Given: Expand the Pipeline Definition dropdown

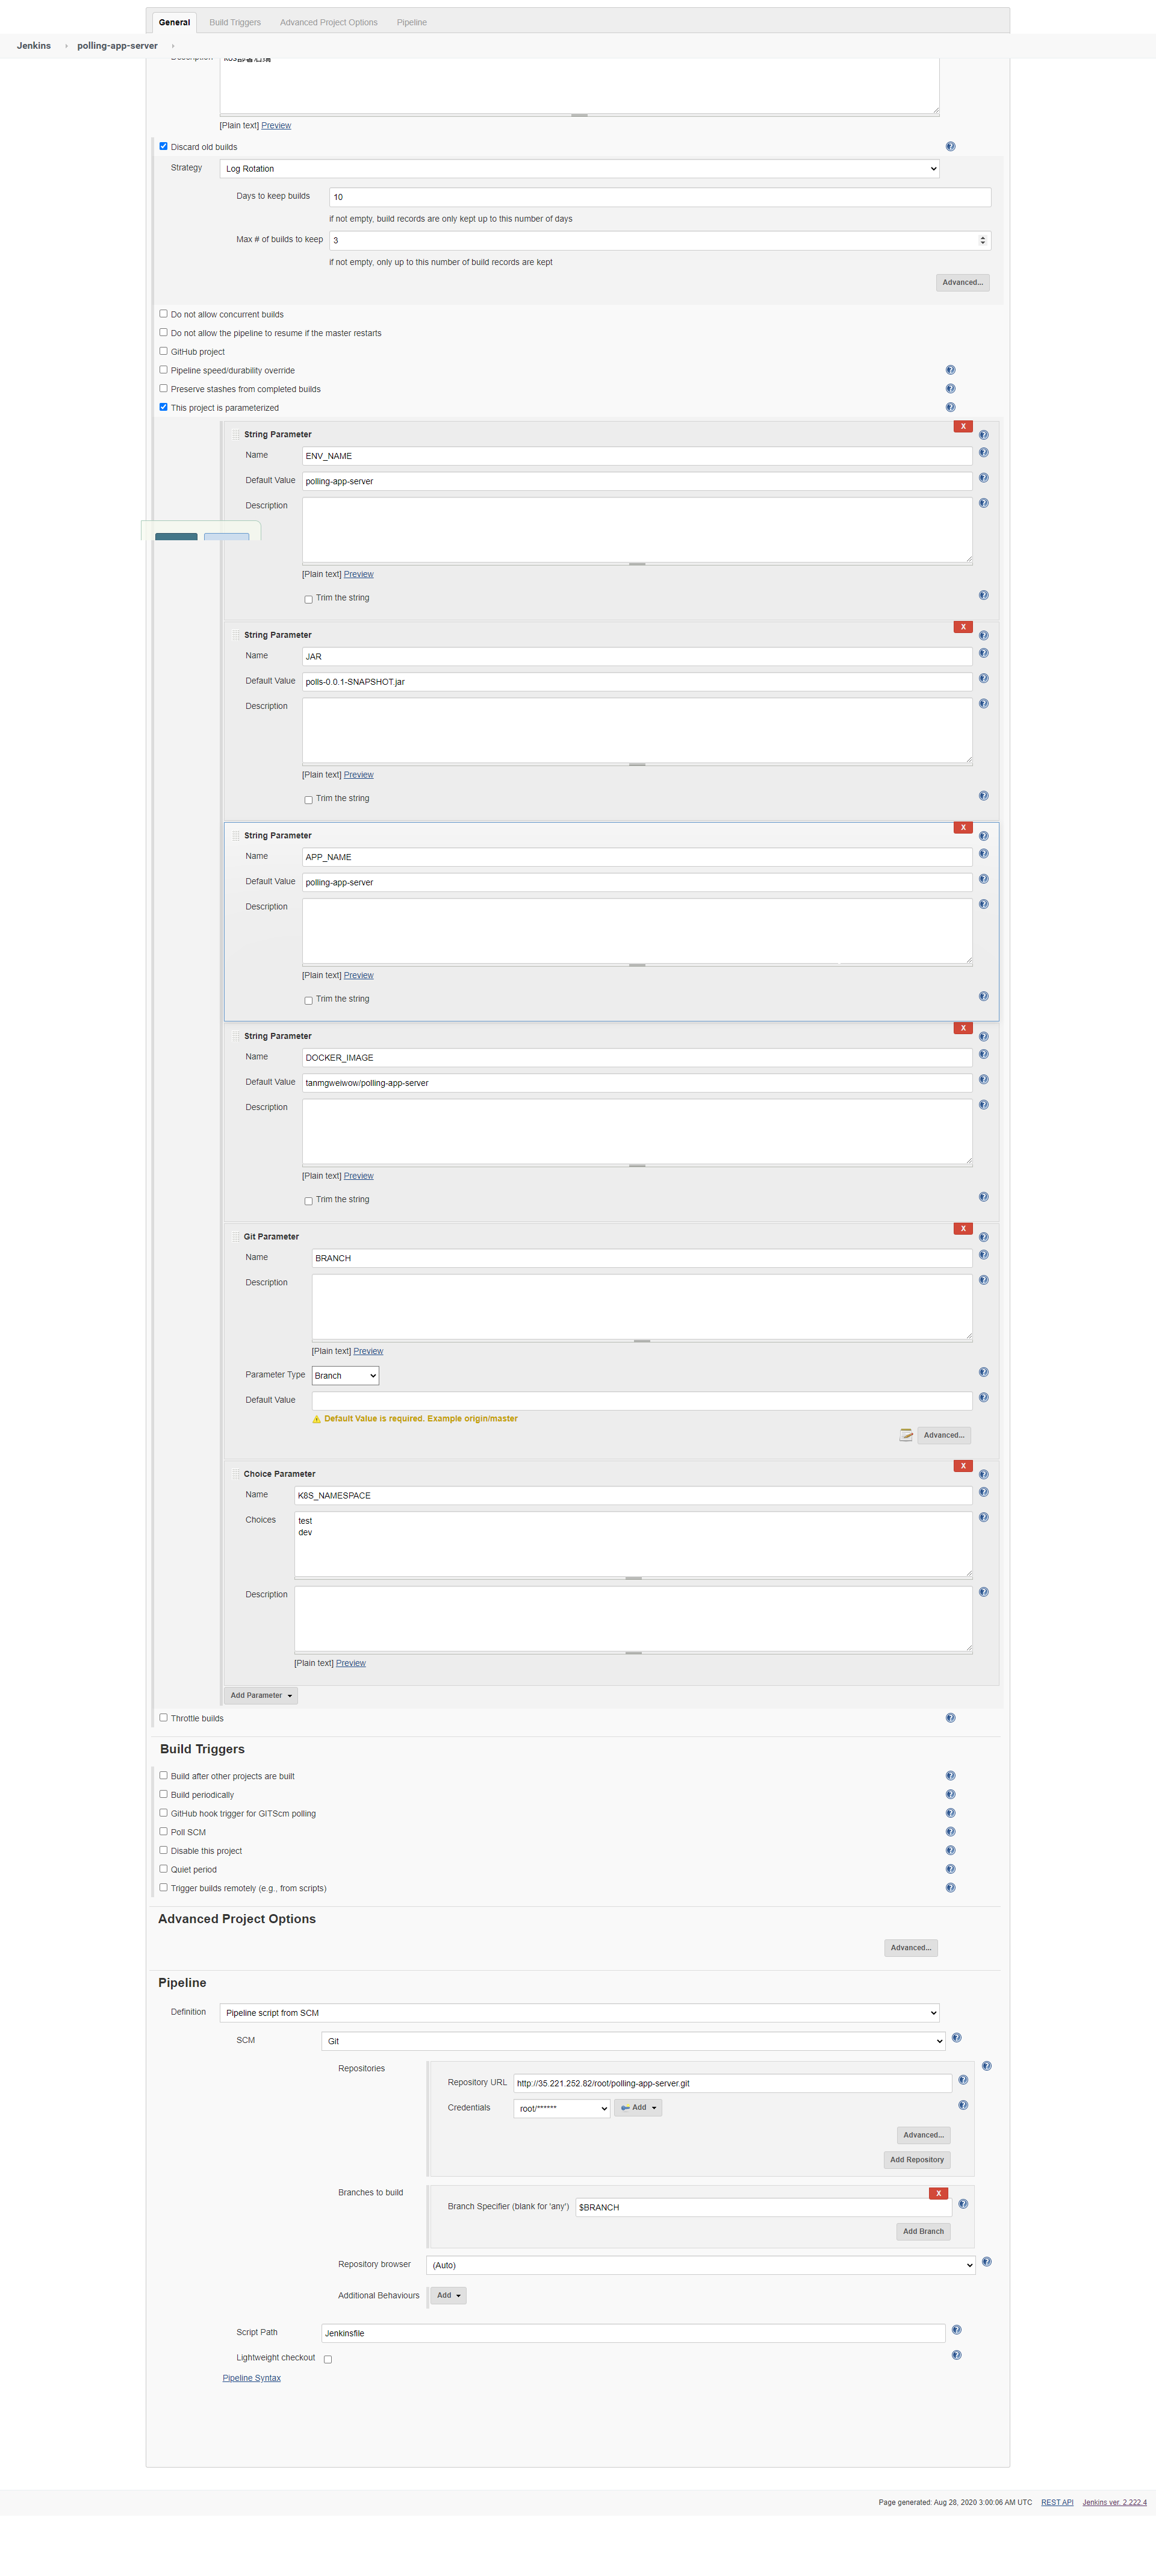Looking at the screenshot, I should 579,2013.
